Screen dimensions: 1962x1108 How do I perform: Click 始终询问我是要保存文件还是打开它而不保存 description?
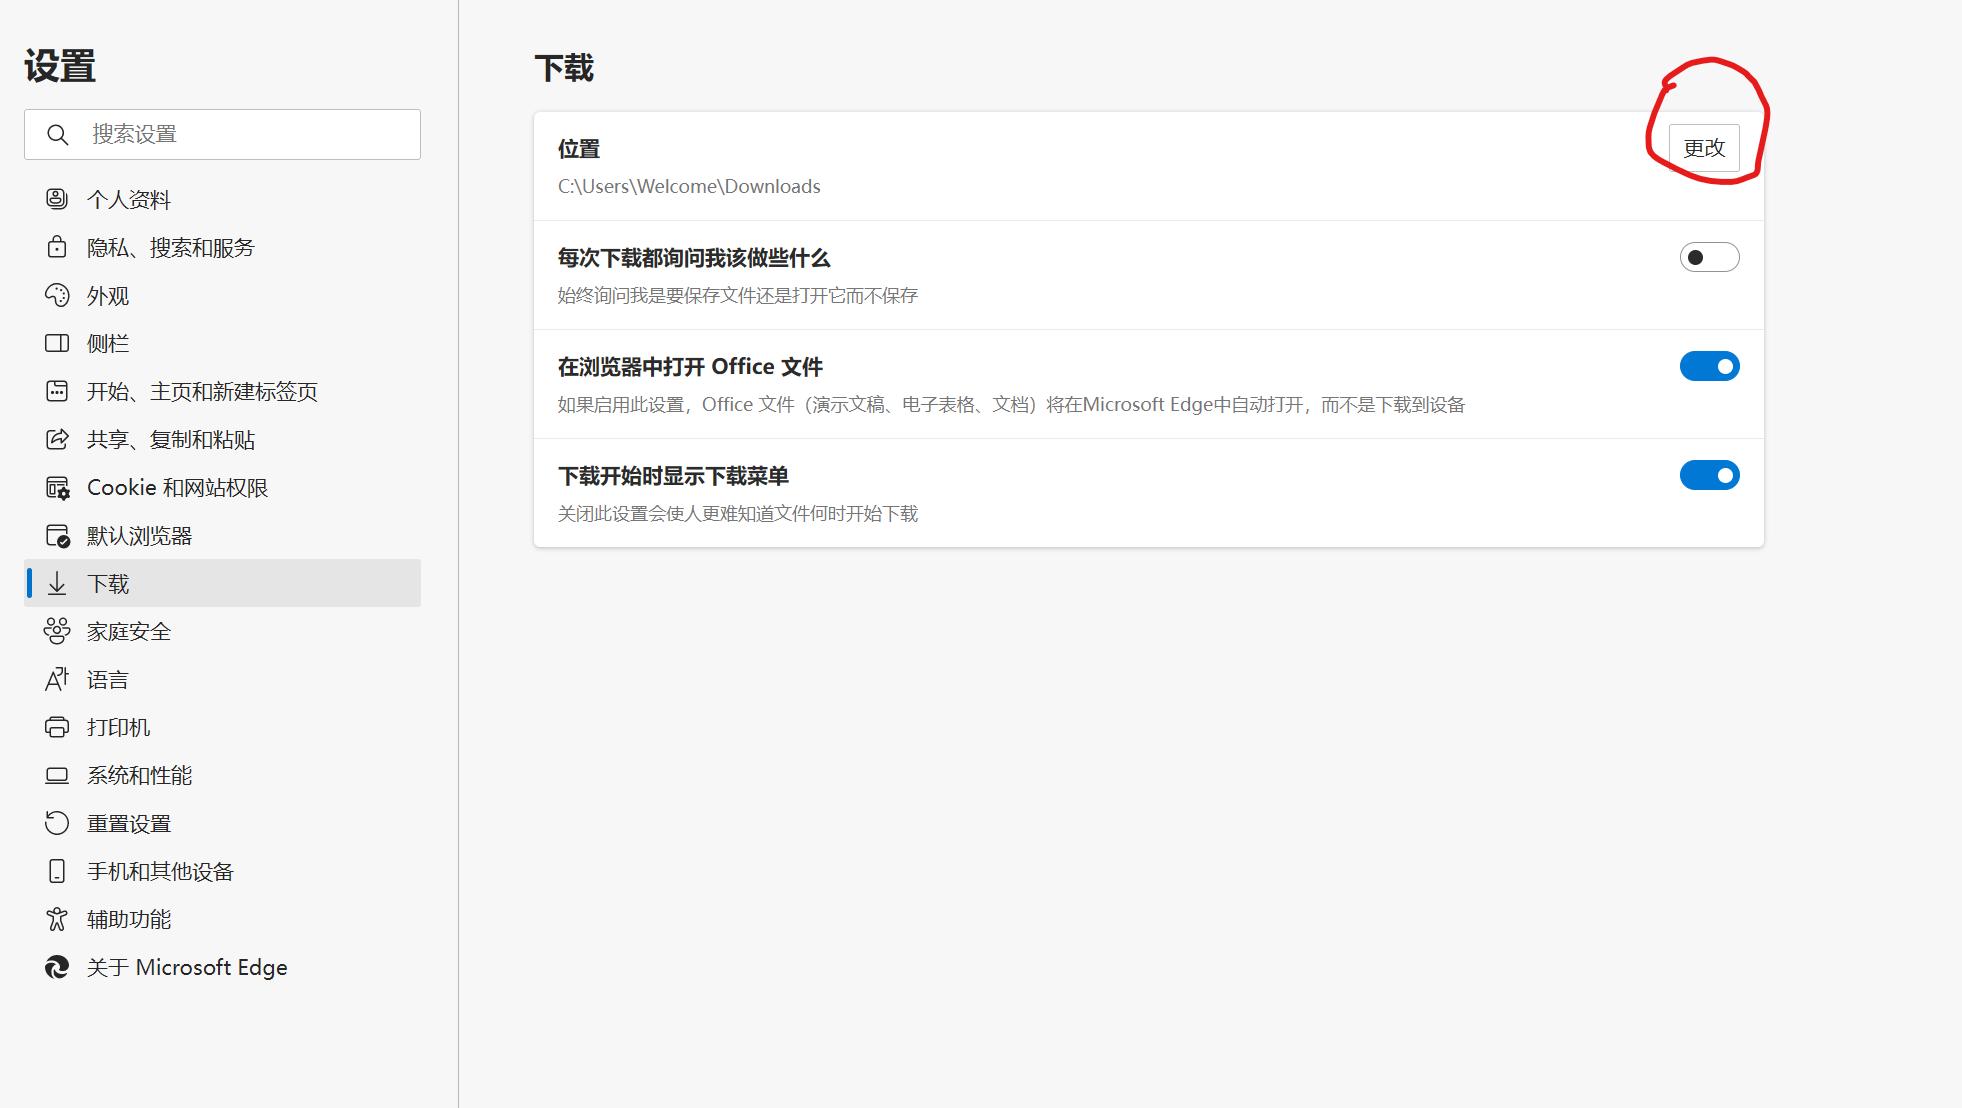[x=738, y=295]
